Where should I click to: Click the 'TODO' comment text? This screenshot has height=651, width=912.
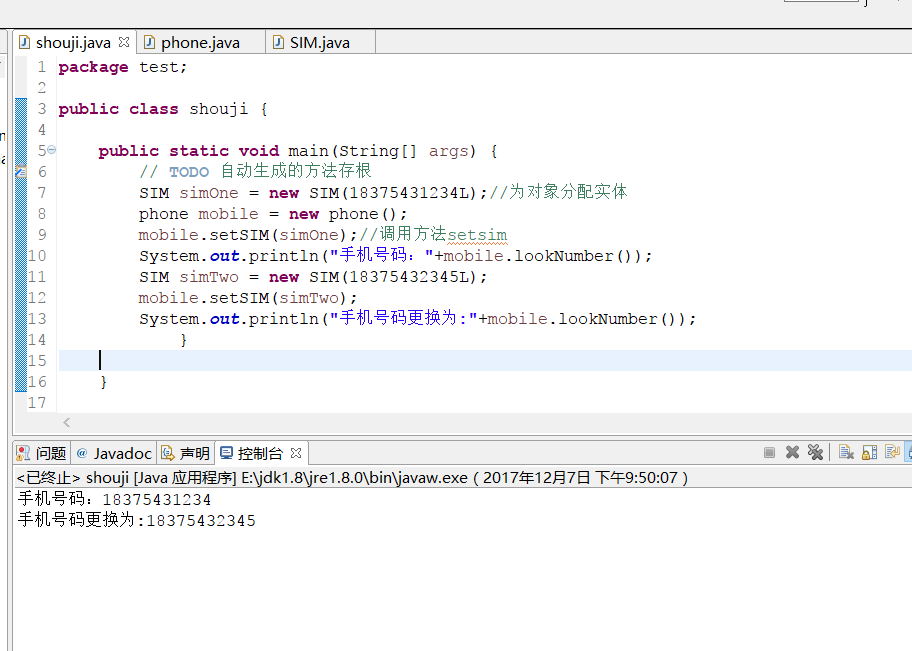pyautogui.click(x=189, y=172)
